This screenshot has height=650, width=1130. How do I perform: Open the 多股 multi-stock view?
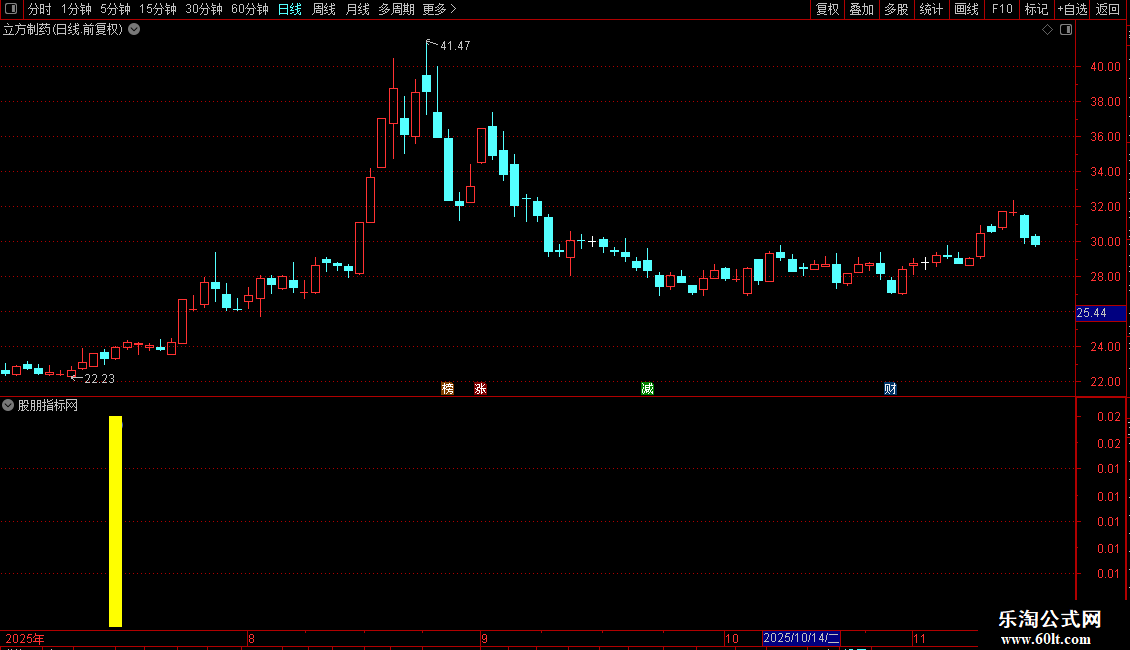point(897,9)
